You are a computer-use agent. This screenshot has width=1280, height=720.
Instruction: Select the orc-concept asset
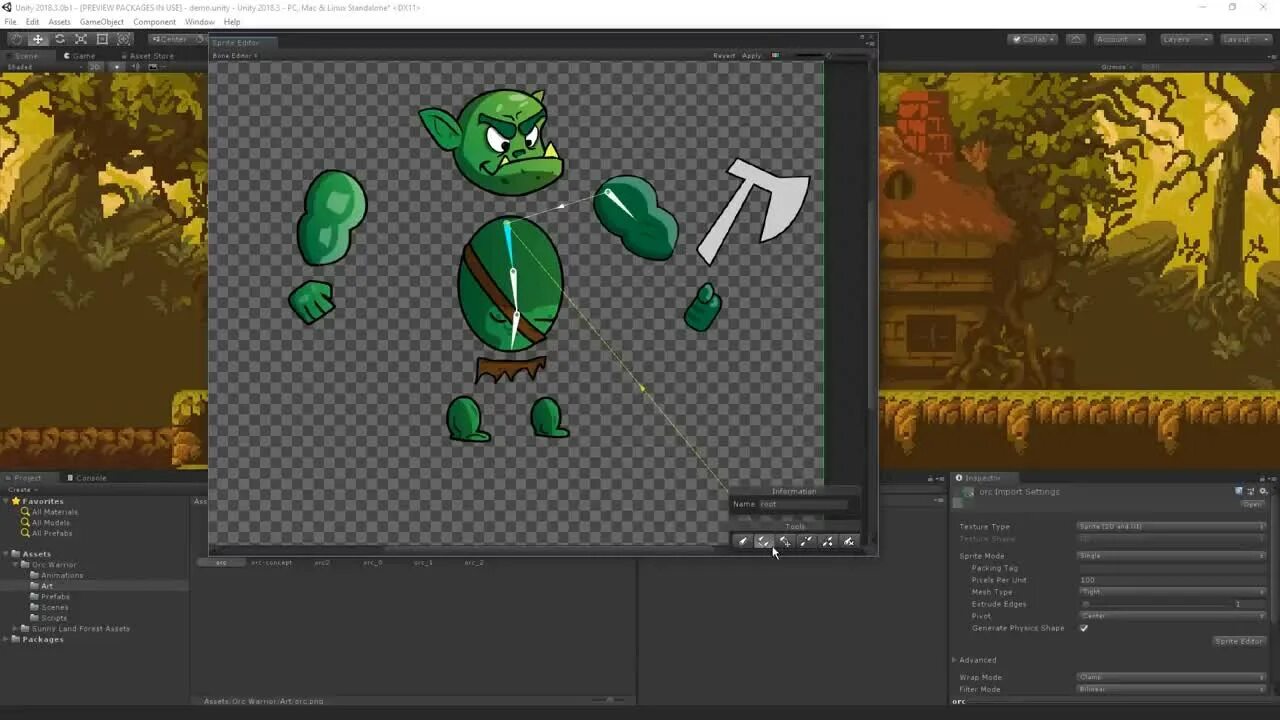pos(271,563)
